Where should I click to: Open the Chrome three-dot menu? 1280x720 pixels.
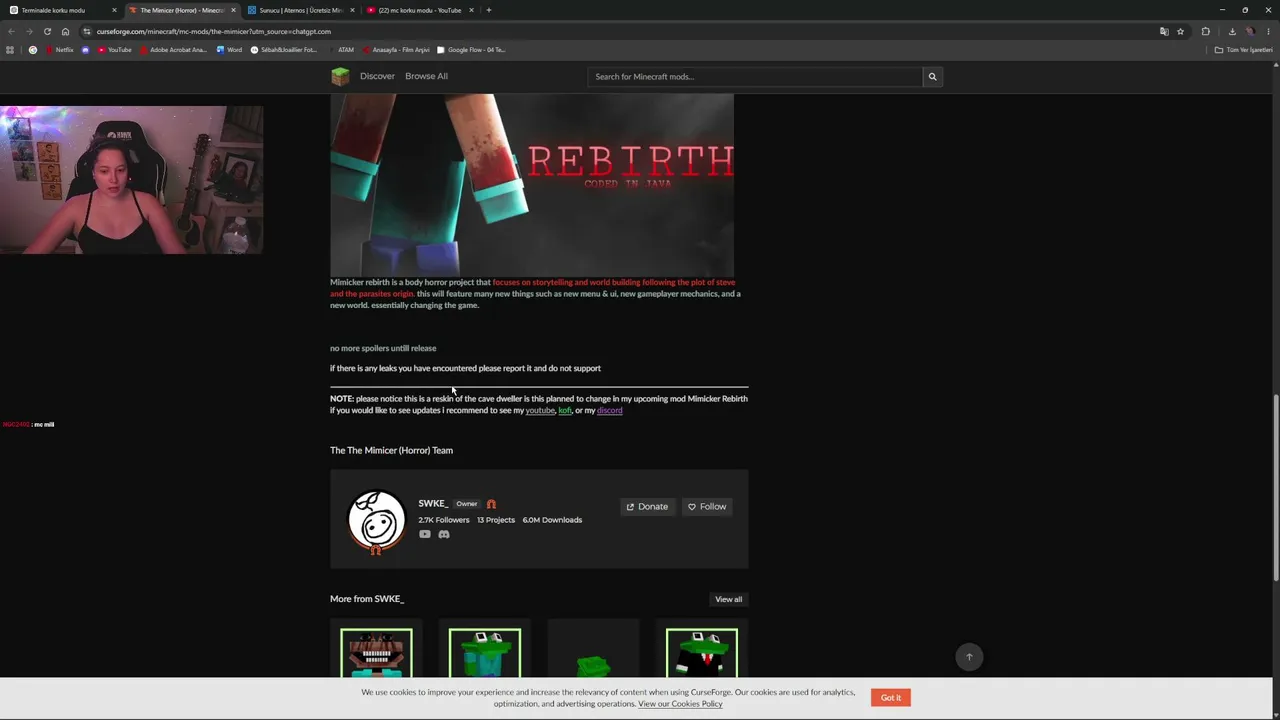click(1268, 31)
